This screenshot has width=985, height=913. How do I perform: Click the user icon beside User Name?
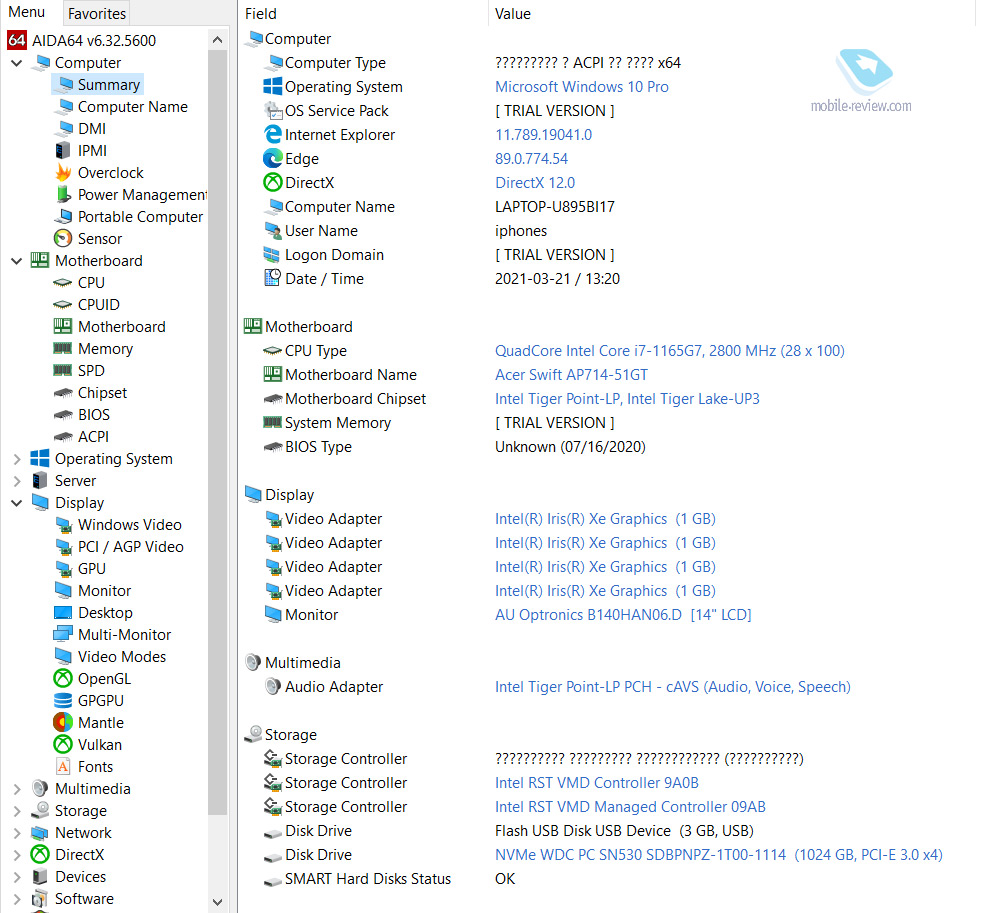(273, 231)
